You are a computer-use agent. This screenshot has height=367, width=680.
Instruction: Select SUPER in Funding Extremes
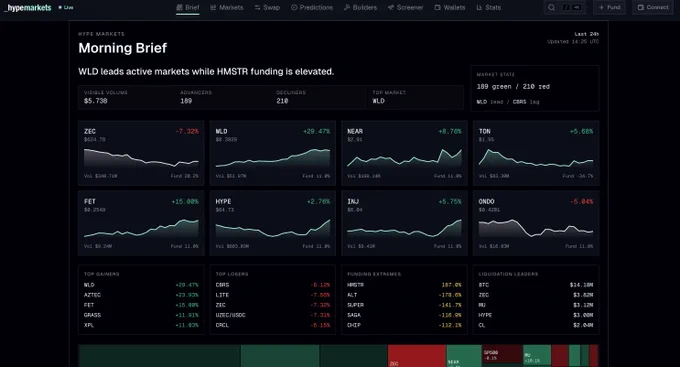pos(404,305)
